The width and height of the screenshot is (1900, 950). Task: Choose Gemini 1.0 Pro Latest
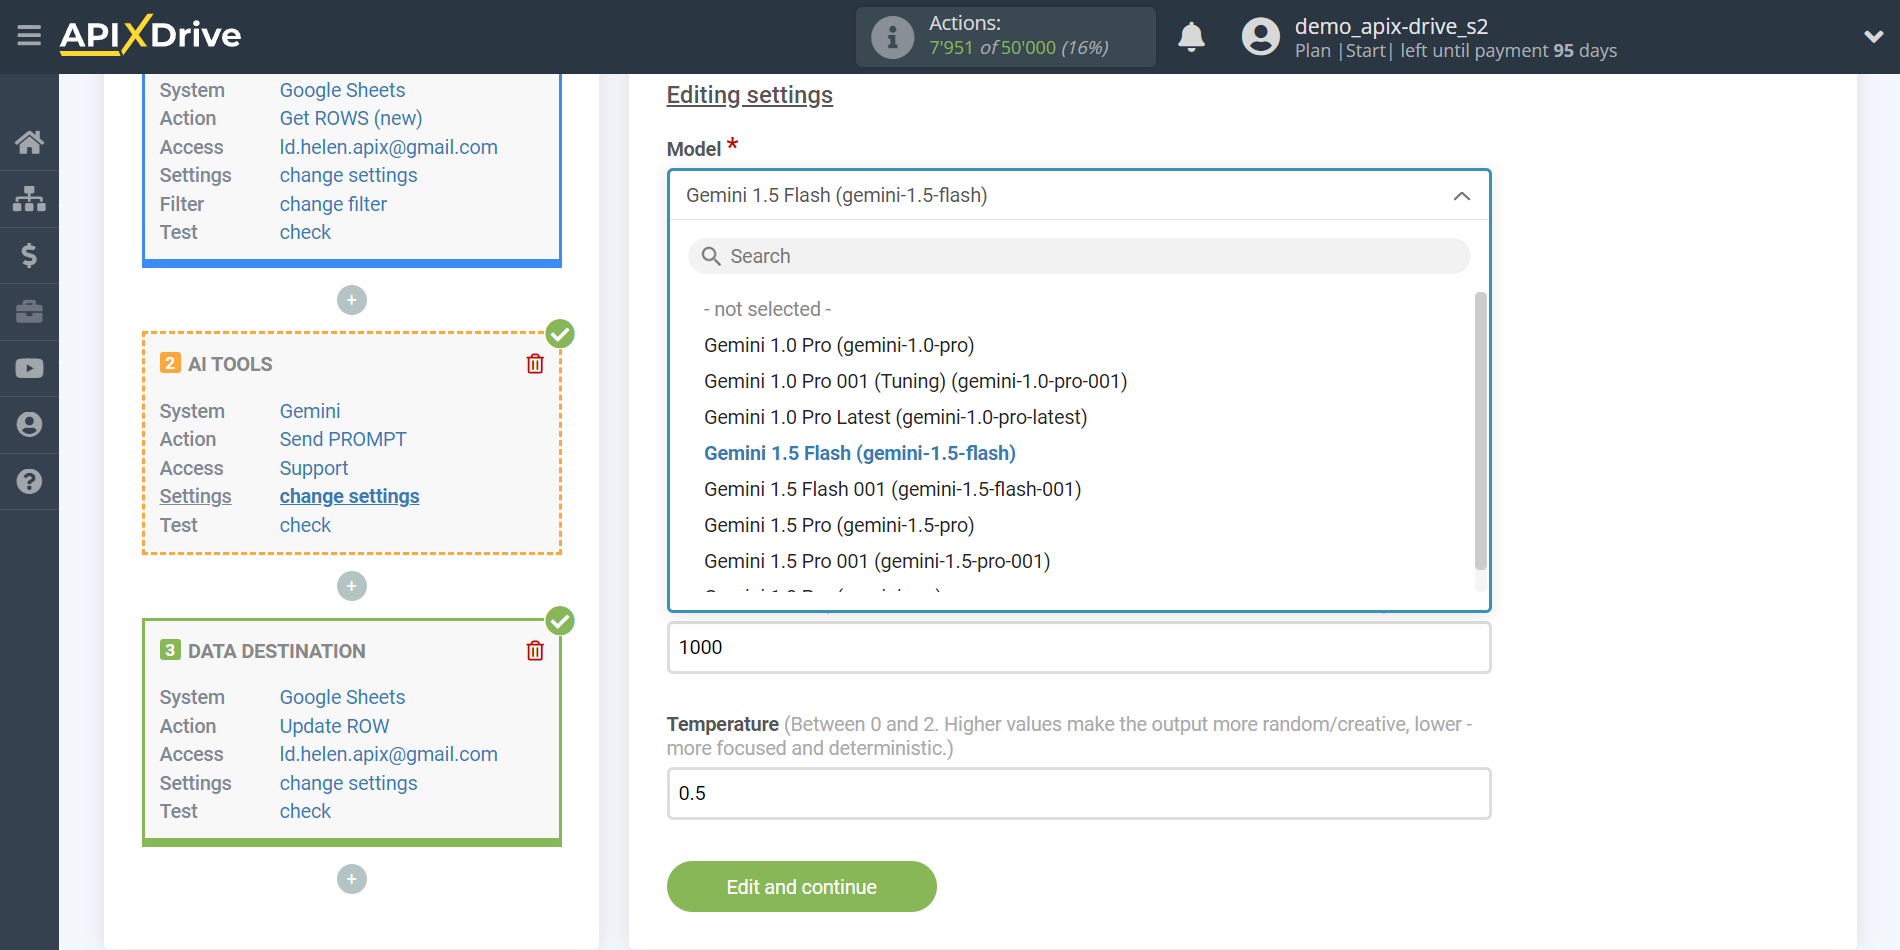pyautogui.click(x=895, y=417)
